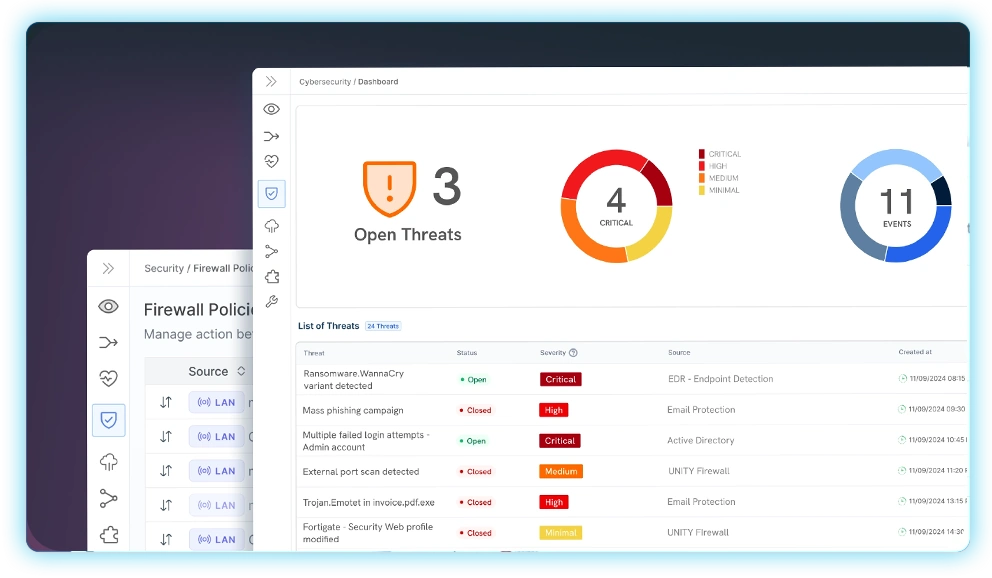This screenshot has width=992, height=578.
Task: Click the Security breadcrumb in the Firewall window
Action: (x=164, y=268)
